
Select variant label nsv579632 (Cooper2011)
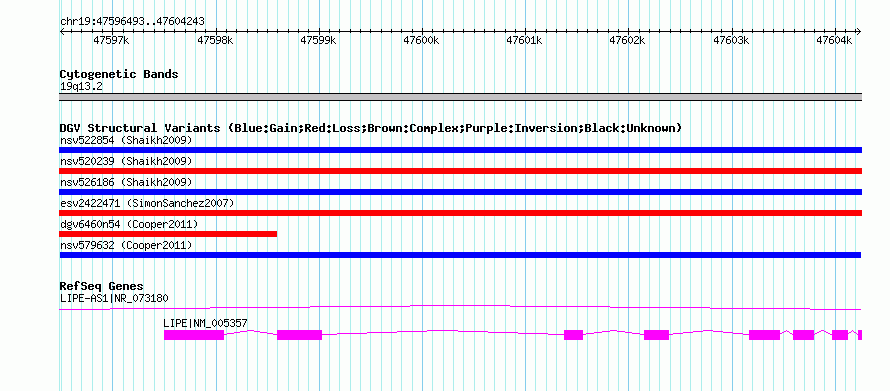pos(126,245)
